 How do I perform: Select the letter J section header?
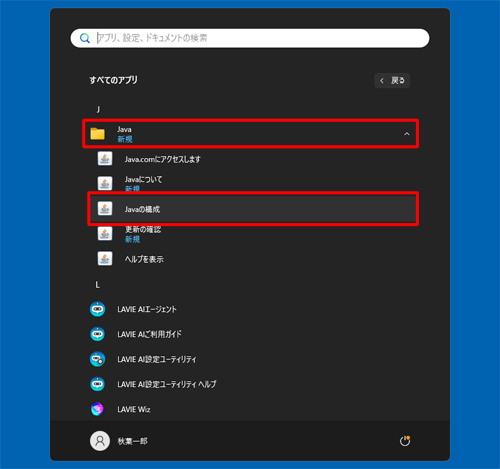(98, 109)
